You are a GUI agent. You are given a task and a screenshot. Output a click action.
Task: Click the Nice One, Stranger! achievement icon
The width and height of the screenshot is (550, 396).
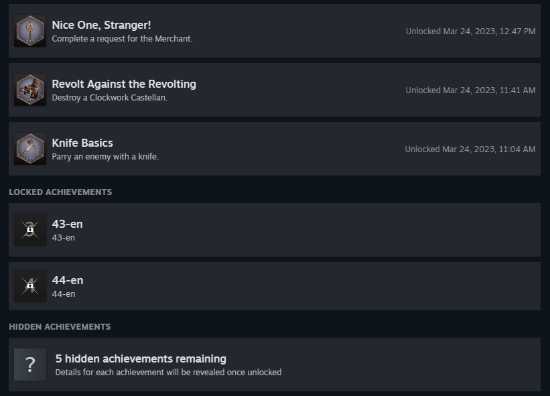click(30, 31)
